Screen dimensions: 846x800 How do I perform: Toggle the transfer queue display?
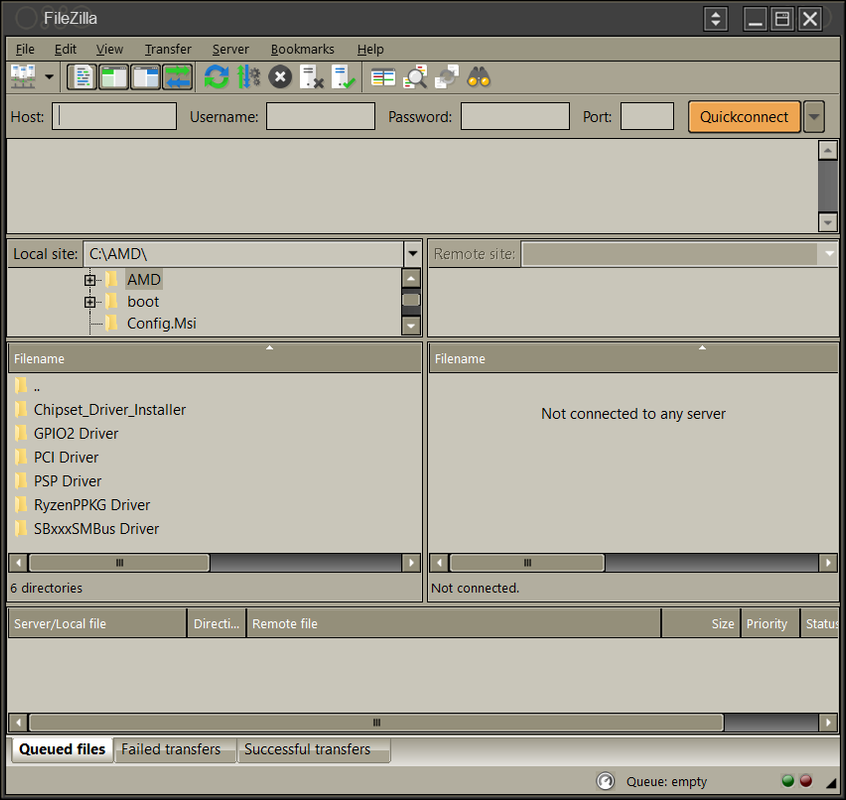[x=178, y=77]
